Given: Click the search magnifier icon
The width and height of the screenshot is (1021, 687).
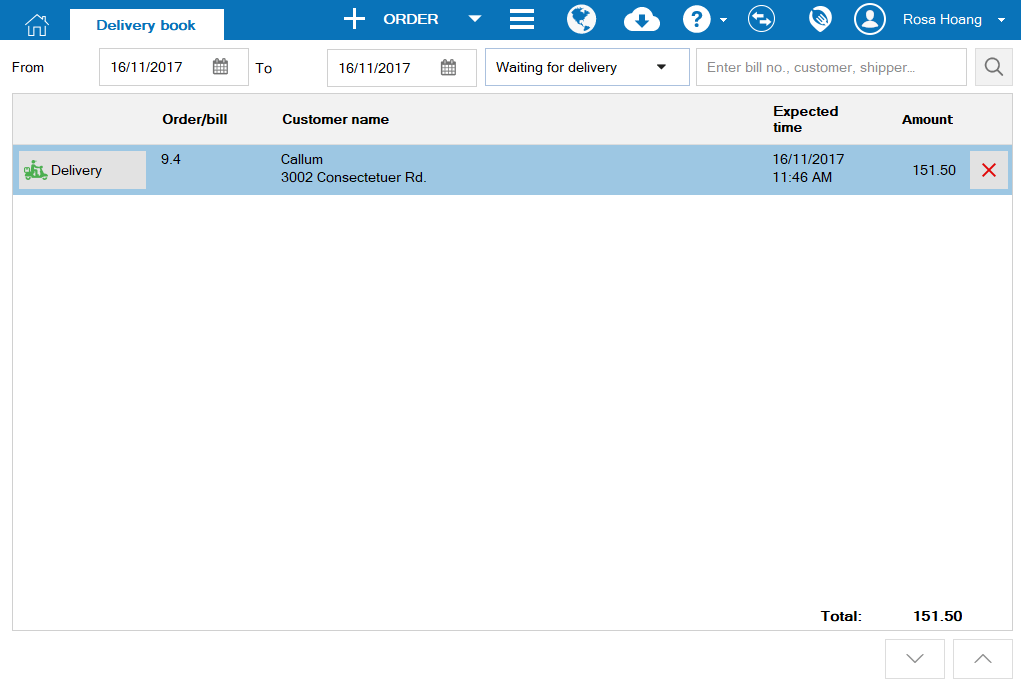Looking at the screenshot, I should 993,67.
